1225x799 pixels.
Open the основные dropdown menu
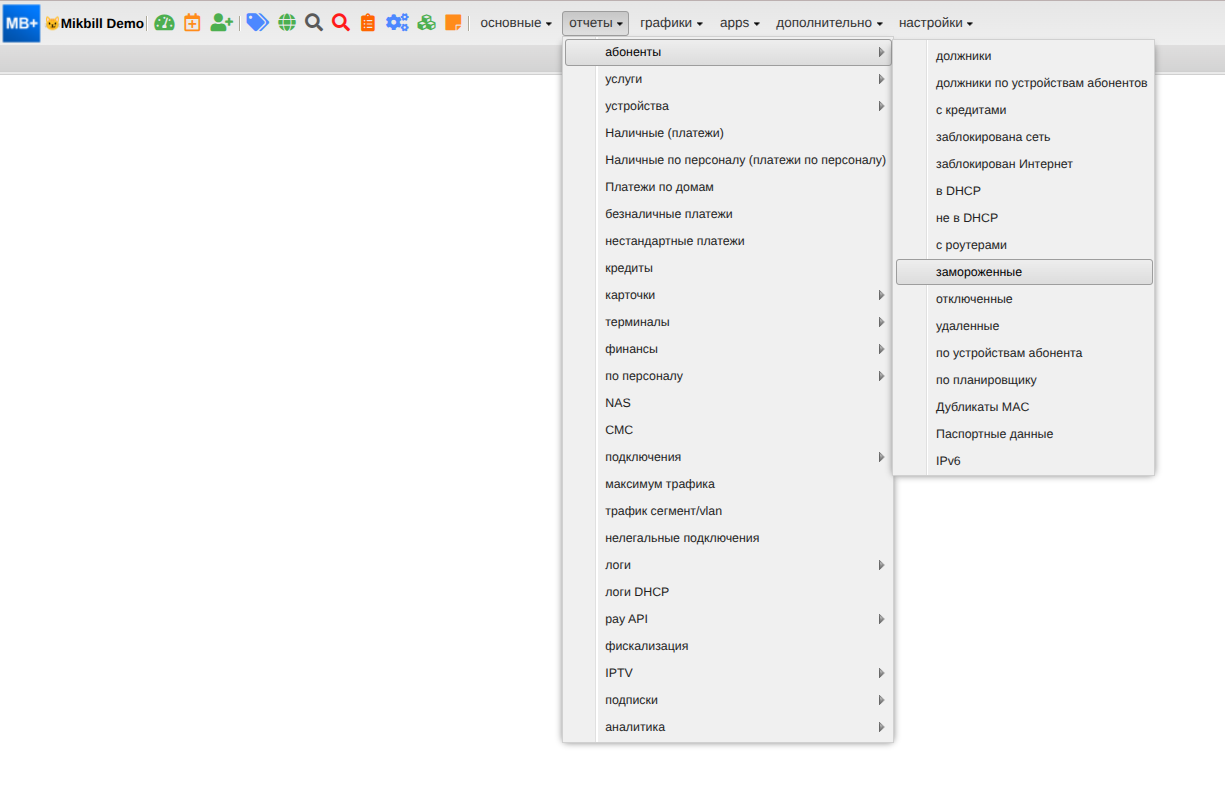tap(516, 22)
